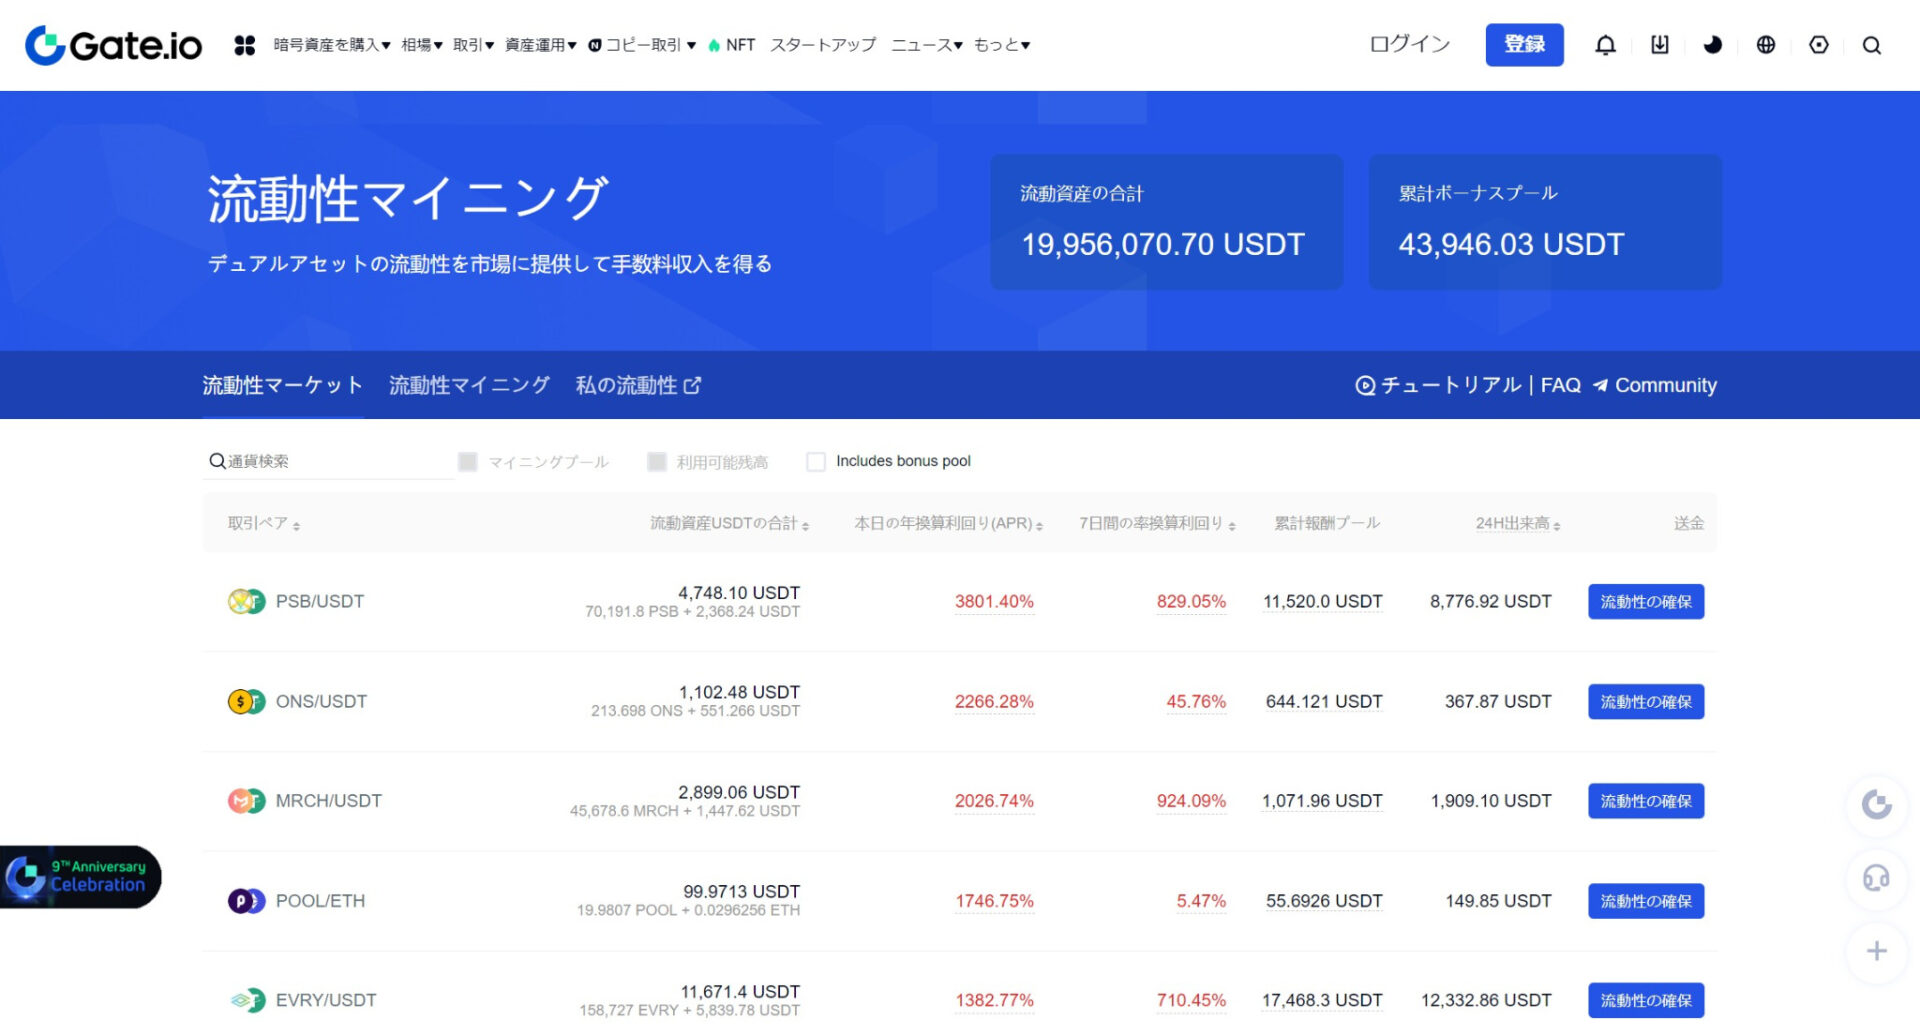Click 流動性の確保 for MRCH/USDT

click(x=1646, y=801)
